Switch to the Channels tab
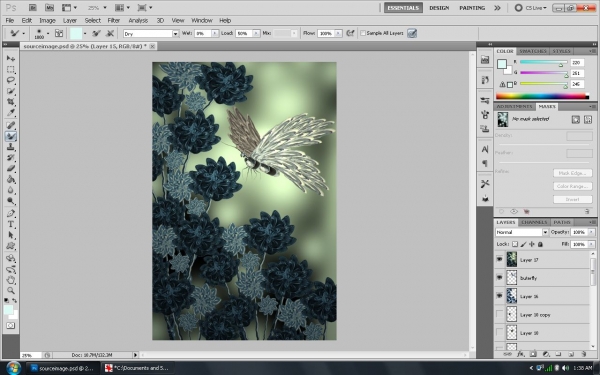600x375 pixels. (534, 222)
